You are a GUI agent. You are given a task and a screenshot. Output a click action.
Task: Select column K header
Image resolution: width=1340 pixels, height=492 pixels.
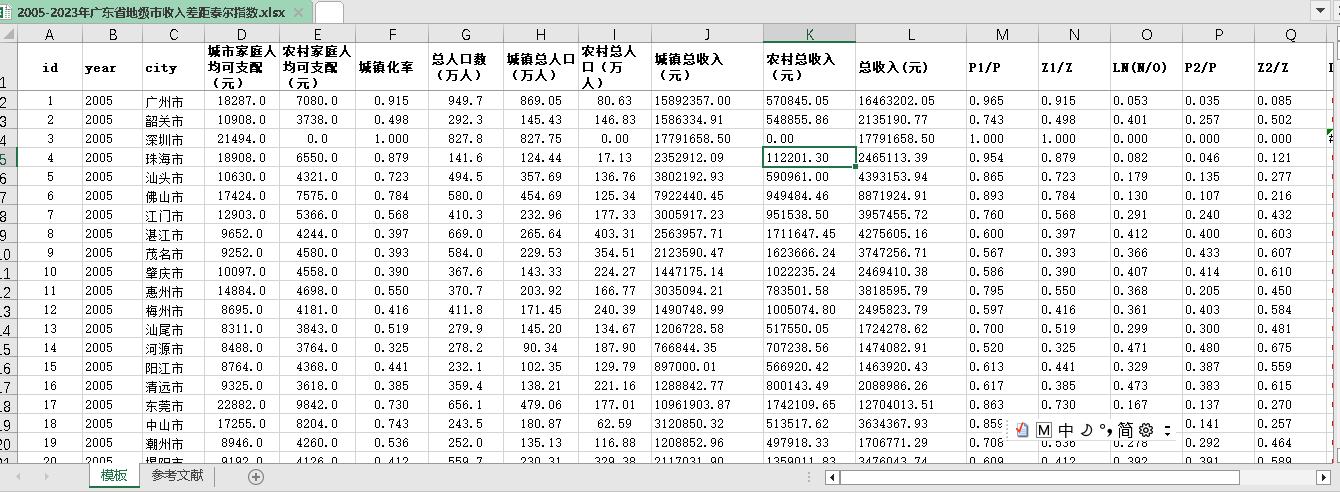809,35
